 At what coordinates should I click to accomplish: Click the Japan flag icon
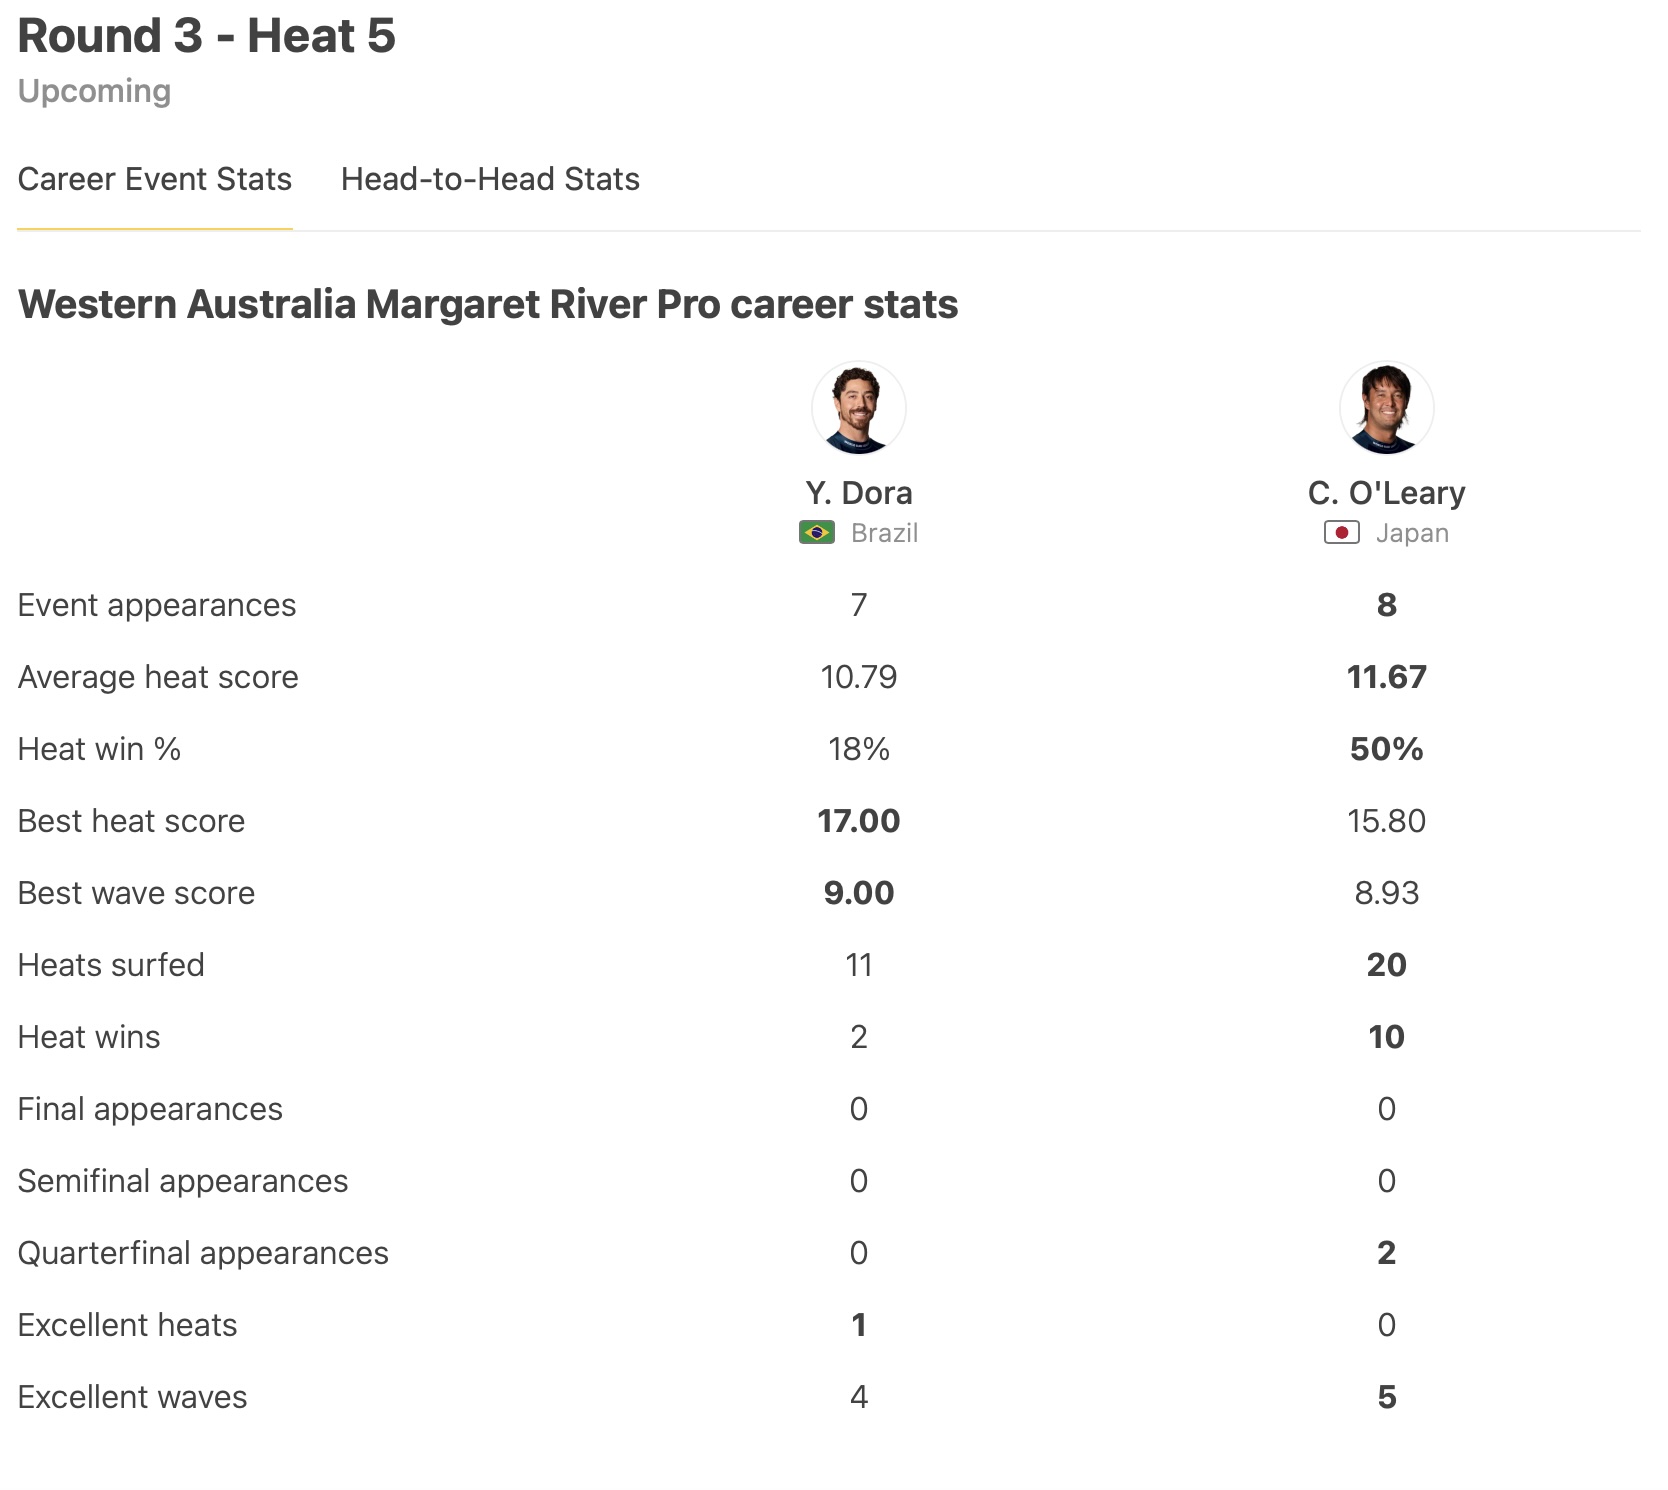(x=1341, y=533)
